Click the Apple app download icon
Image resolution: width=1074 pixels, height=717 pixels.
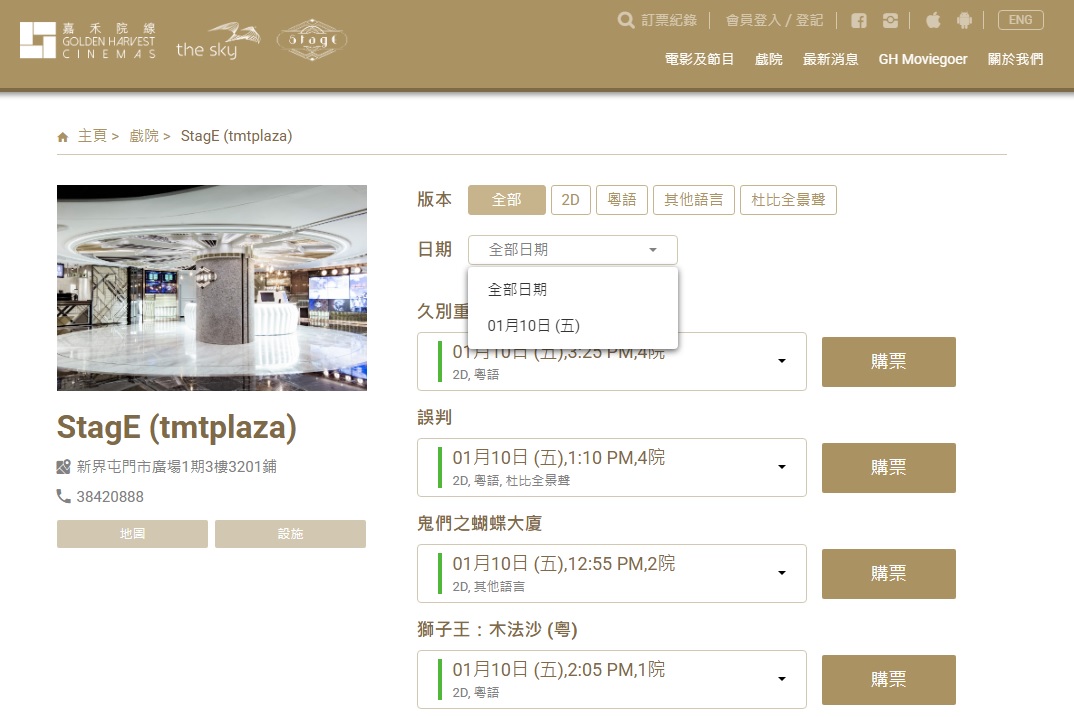pyautogui.click(x=934, y=20)
